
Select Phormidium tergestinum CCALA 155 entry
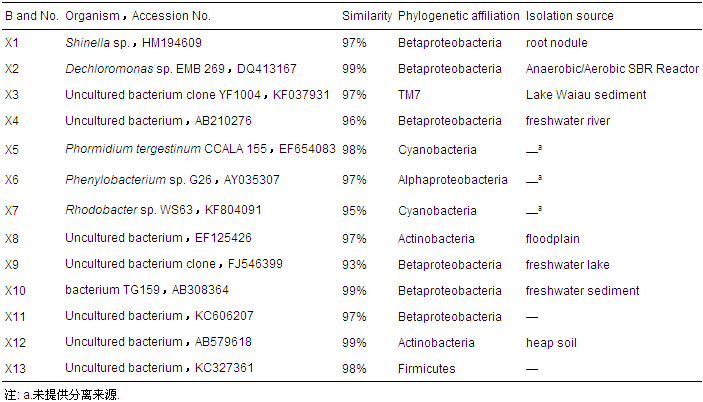pyautogui.click(x=200, y=149)
